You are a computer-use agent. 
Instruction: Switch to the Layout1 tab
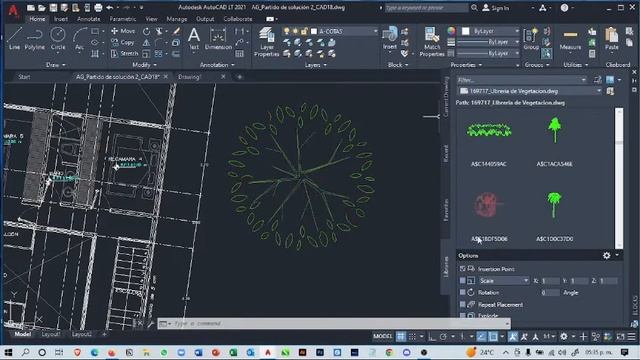click(51, 334)
